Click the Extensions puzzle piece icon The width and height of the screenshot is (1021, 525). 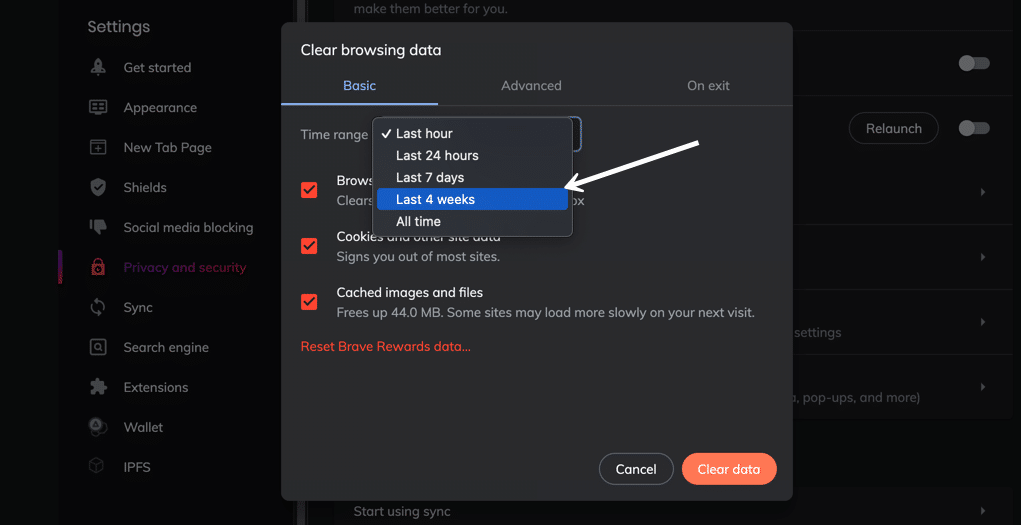[x=98, y=388]
